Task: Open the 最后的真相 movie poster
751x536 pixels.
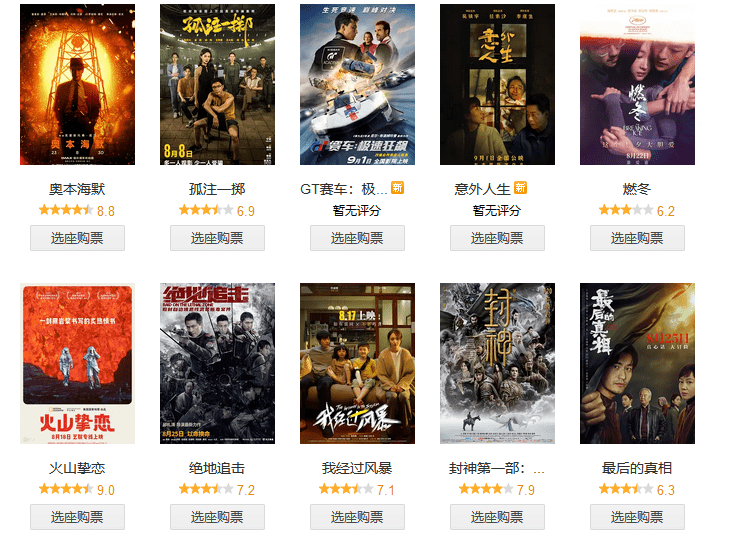Action: (x=637, y=363)
